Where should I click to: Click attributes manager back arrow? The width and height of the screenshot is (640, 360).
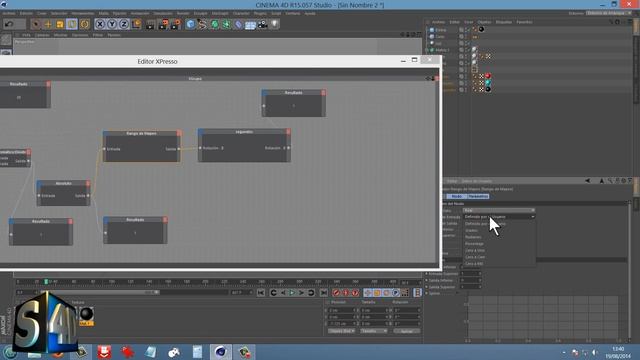[588, 181]
